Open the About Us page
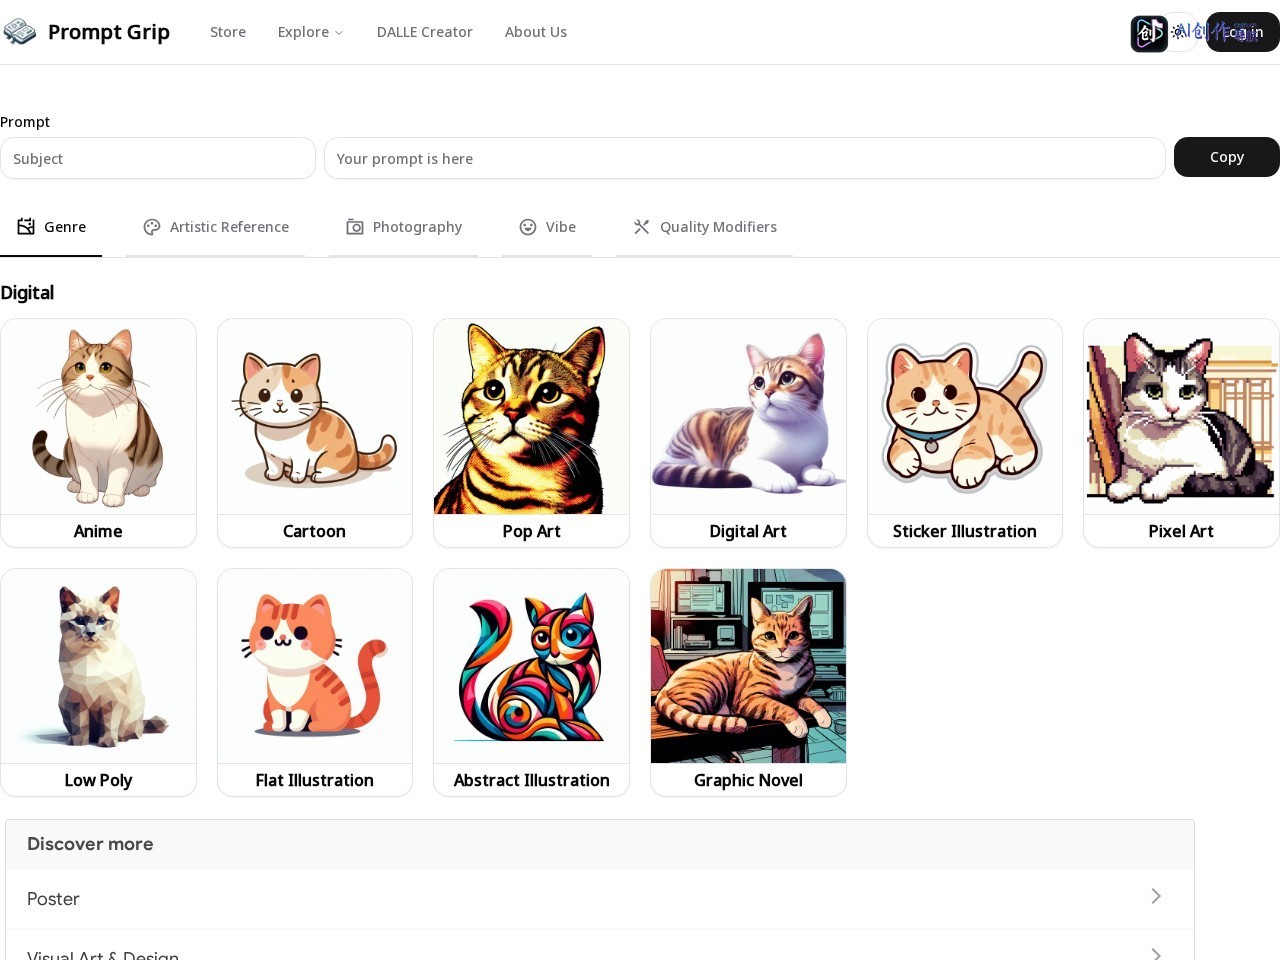 (x=536, y=32)
